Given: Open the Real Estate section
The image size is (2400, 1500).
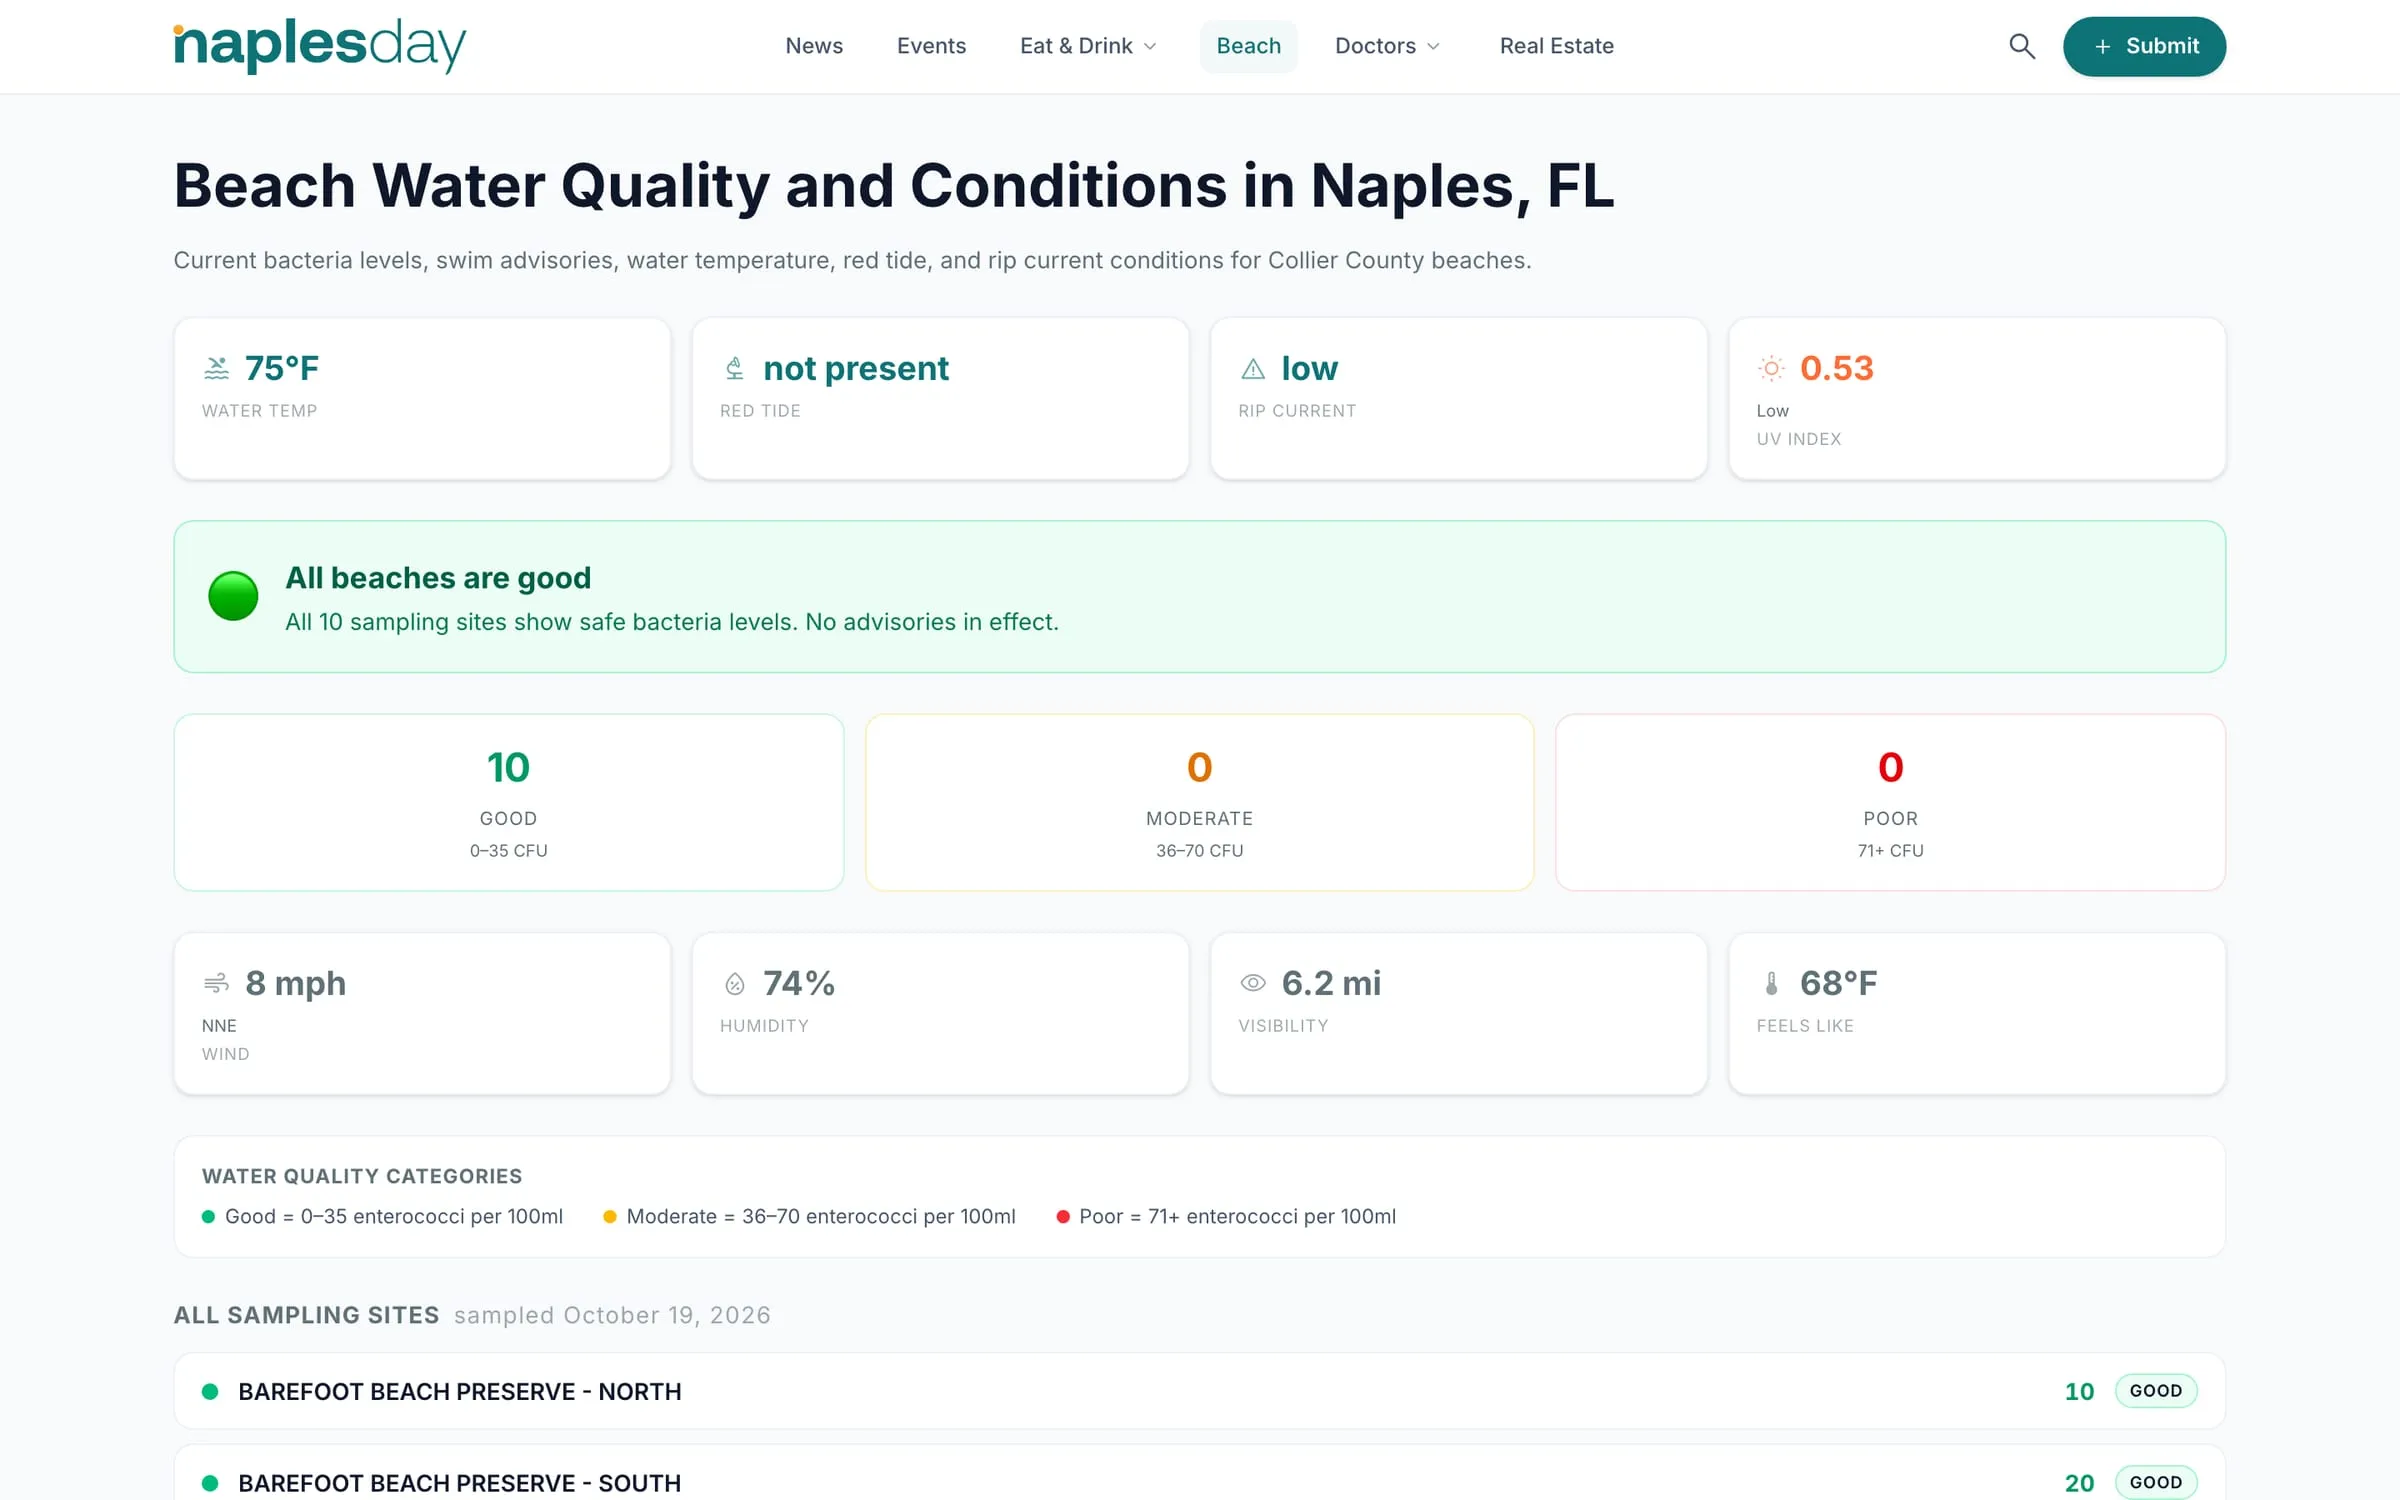Looking at the screenshot, I should (1556, 46).
